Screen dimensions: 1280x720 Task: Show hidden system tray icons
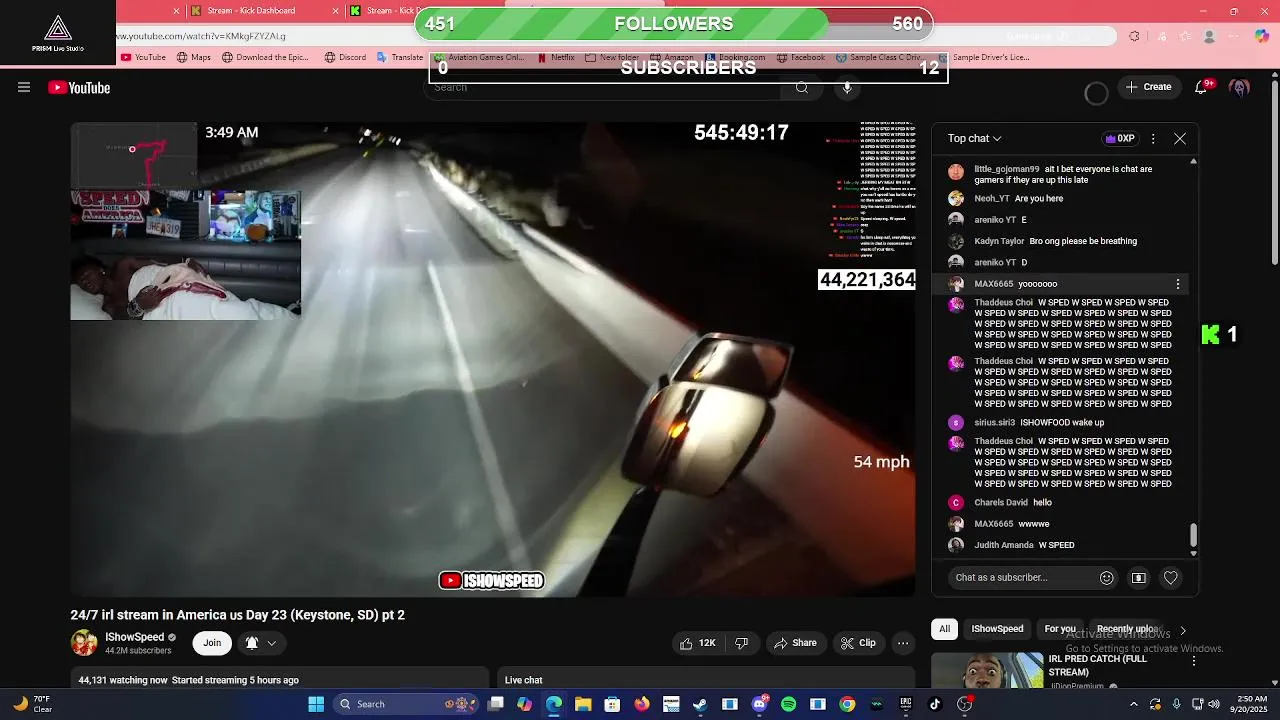[1133, 704]
